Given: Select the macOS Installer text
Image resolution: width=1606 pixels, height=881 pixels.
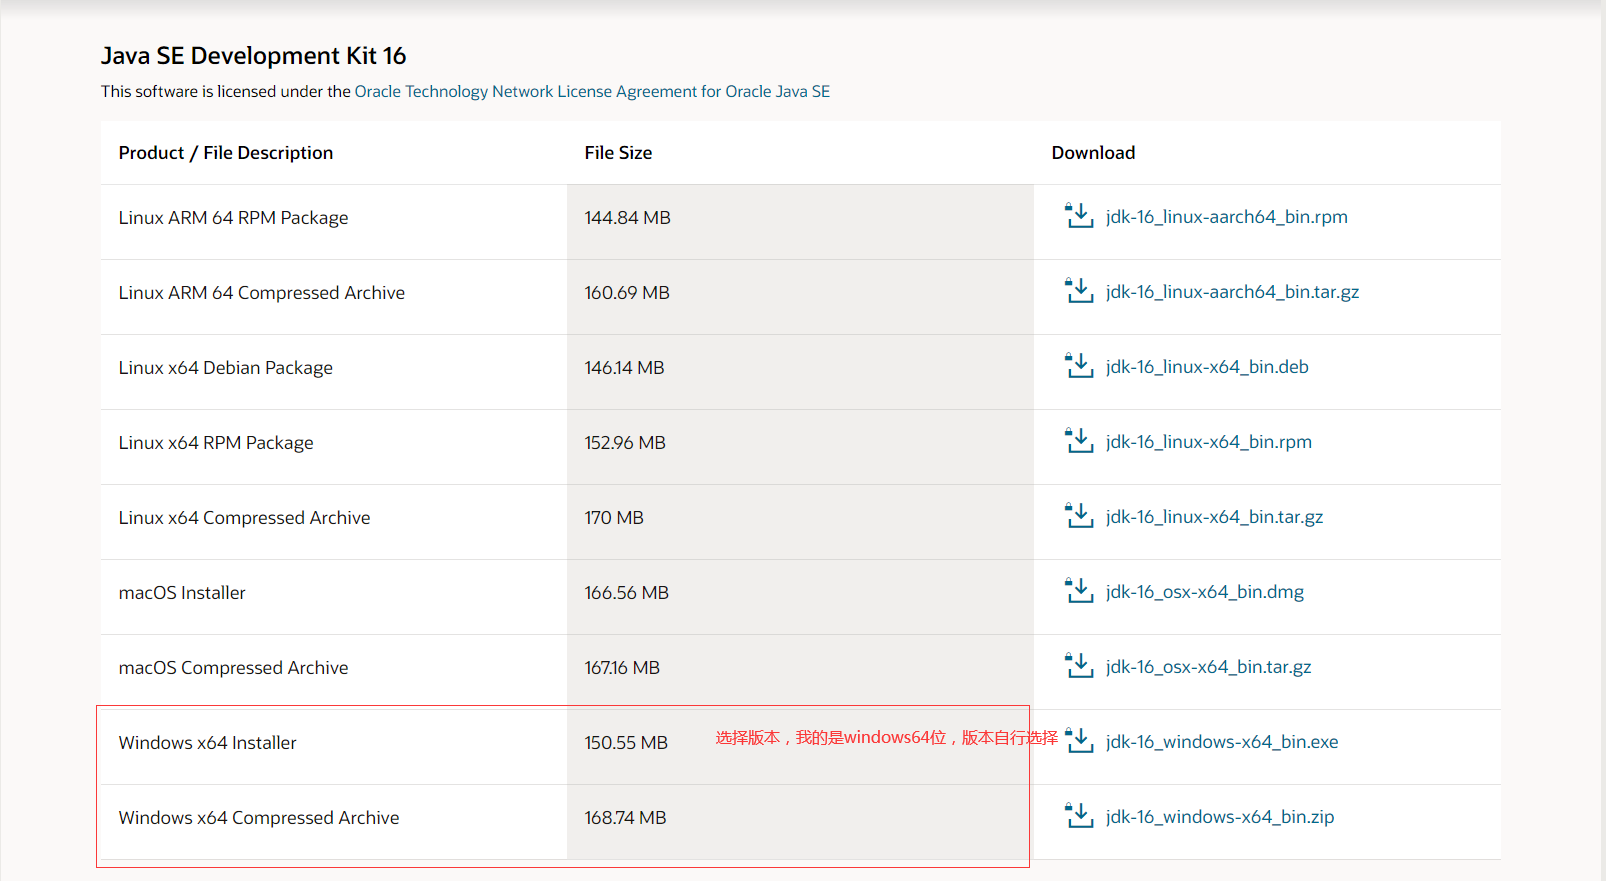Looking at the screenshot, I should point(182,593).
